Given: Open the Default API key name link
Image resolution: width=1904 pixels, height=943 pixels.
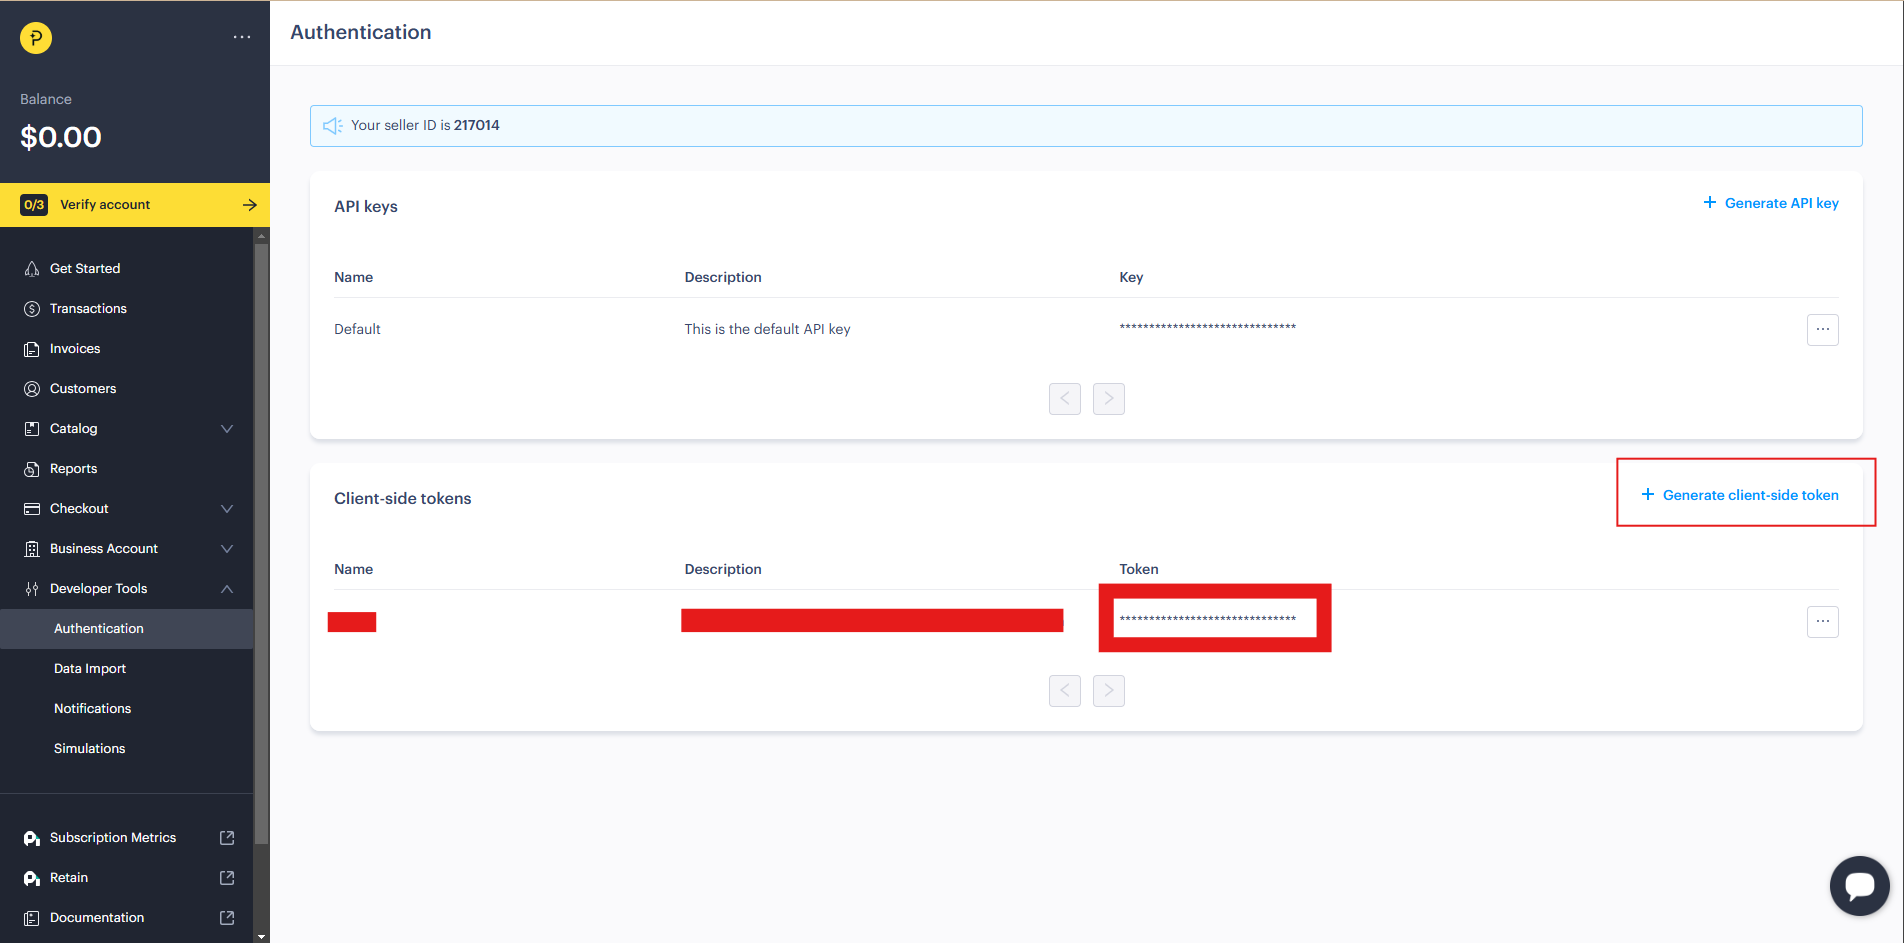Looking at the screenshot, I should (x=357, y=329).
